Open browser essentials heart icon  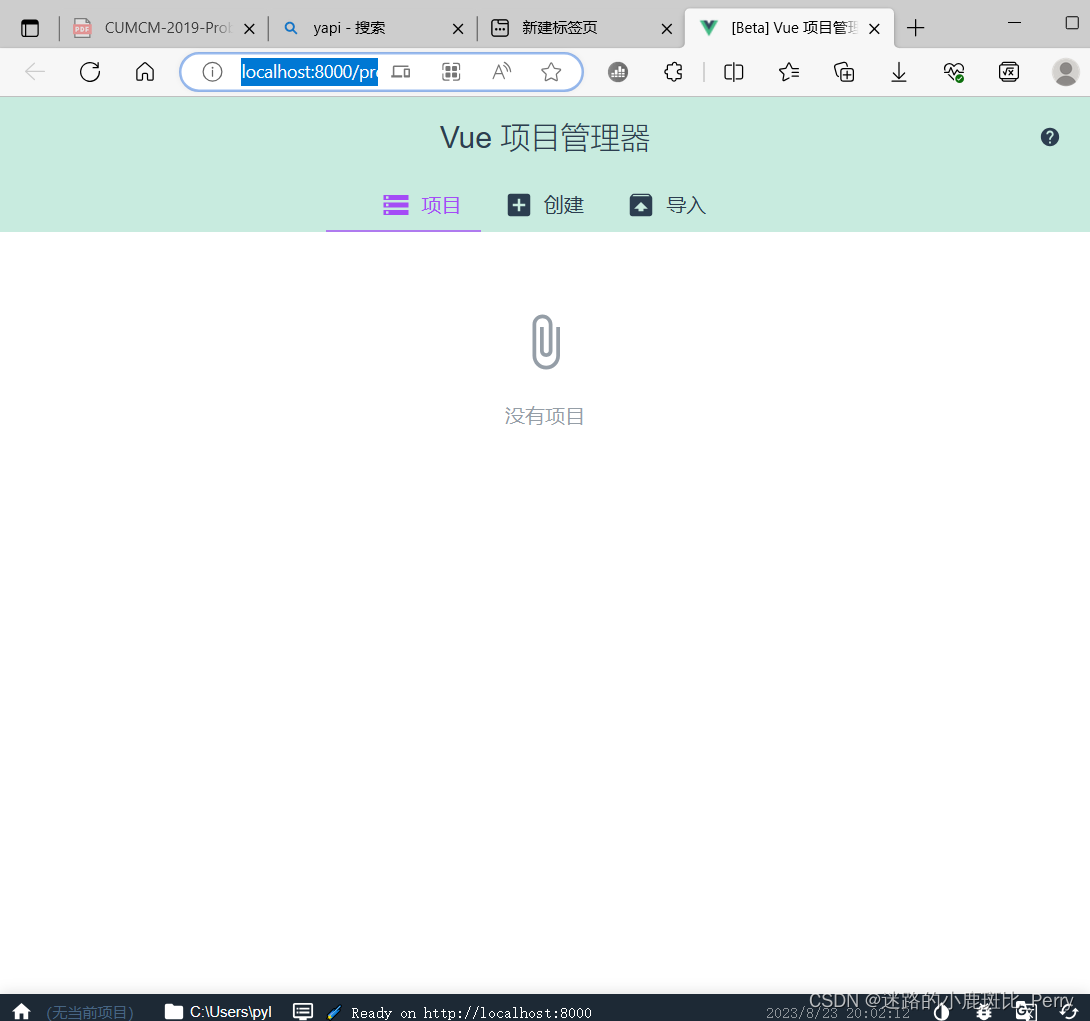[x=954, y=72]
